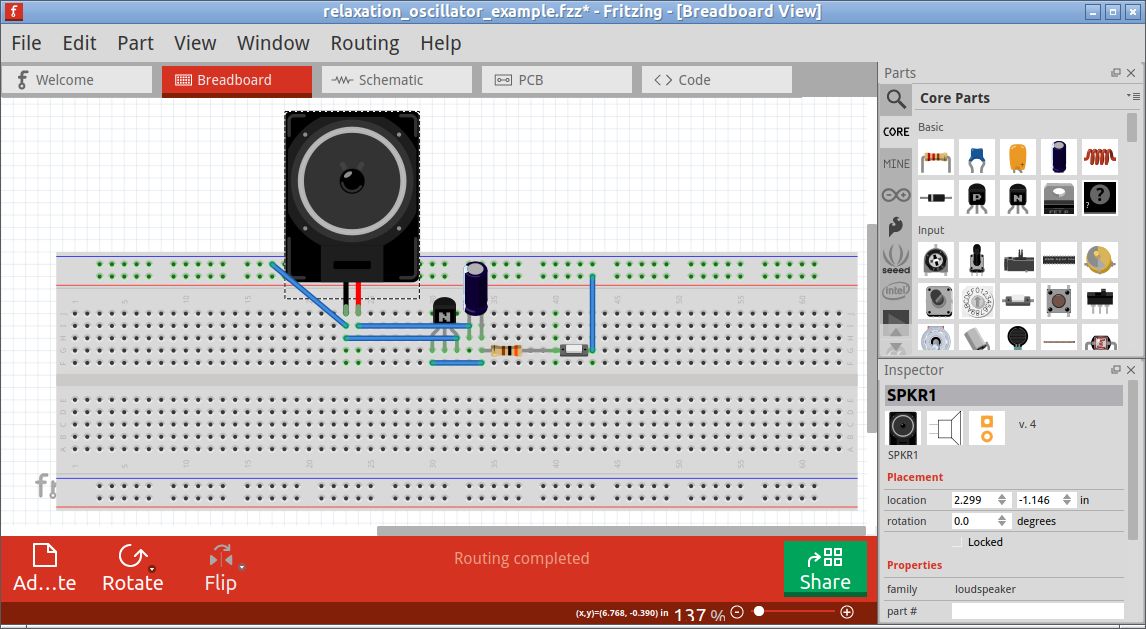
Task: Step the location X value spinner
Action: coord(1002,500)
